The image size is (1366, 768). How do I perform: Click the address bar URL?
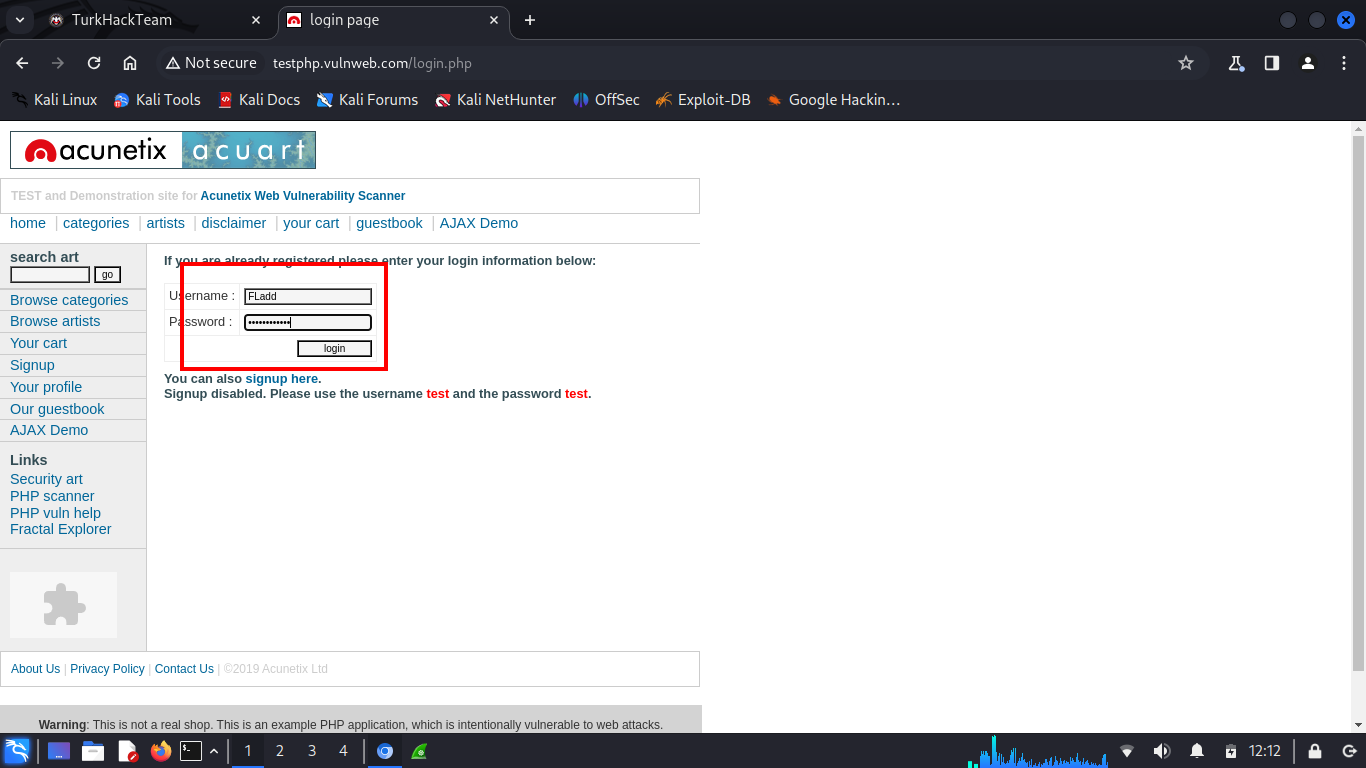pos(372,63)
